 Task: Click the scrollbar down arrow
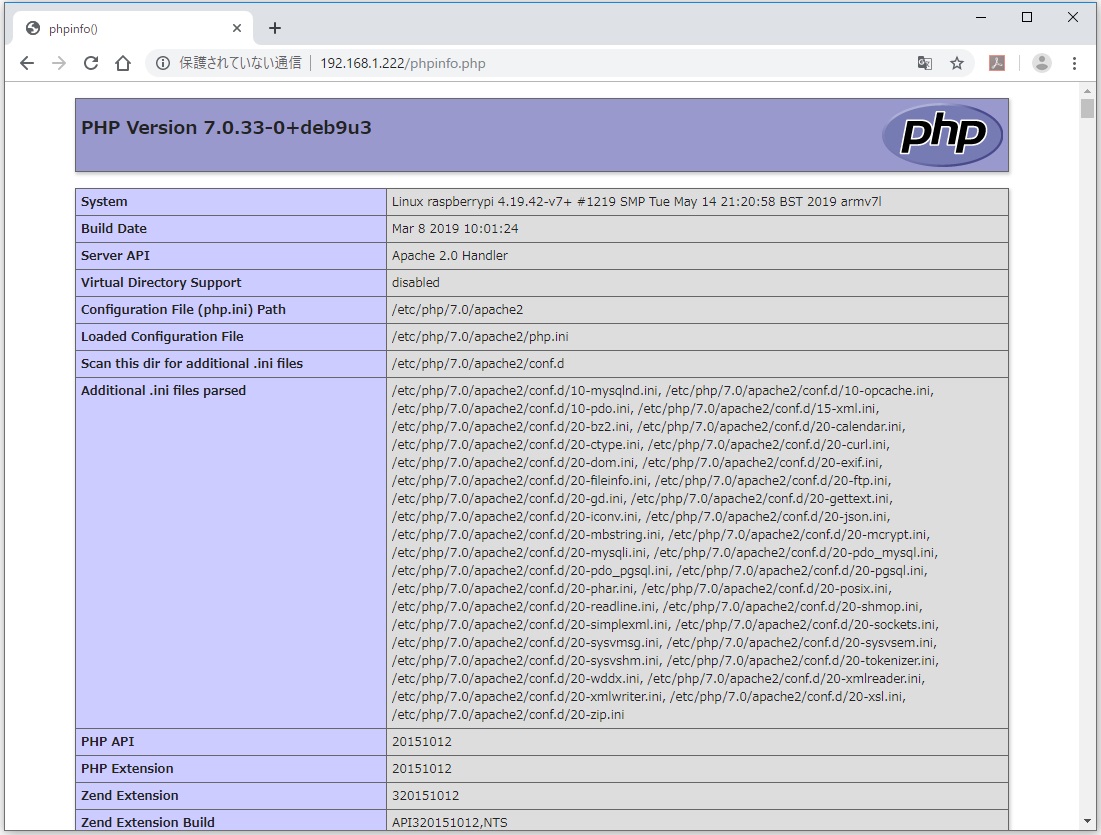pyautogui.click(x=1087, y=821)
